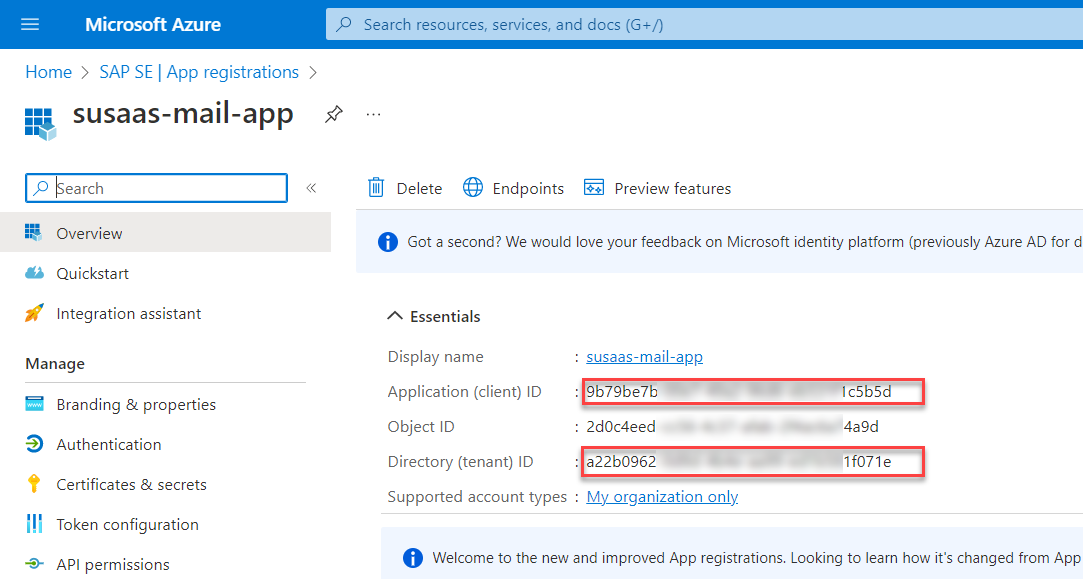Click the sidebar Search box
This screenshot has width=1083, height=579.
click(x=157, y=188)
